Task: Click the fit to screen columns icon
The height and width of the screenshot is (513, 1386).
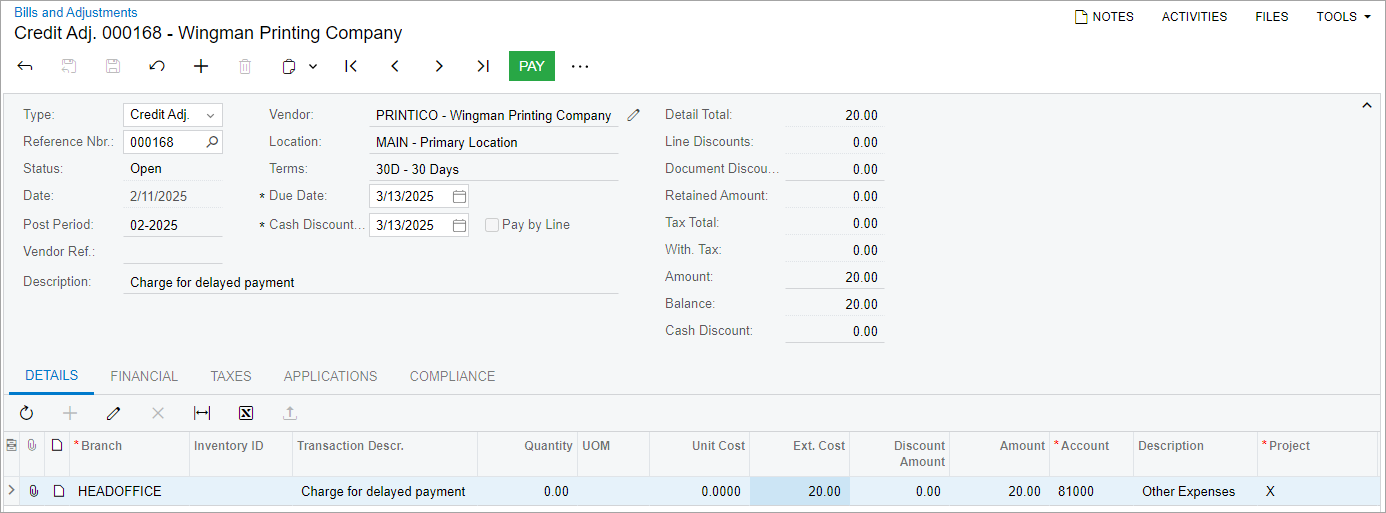Action: (202, 413)
